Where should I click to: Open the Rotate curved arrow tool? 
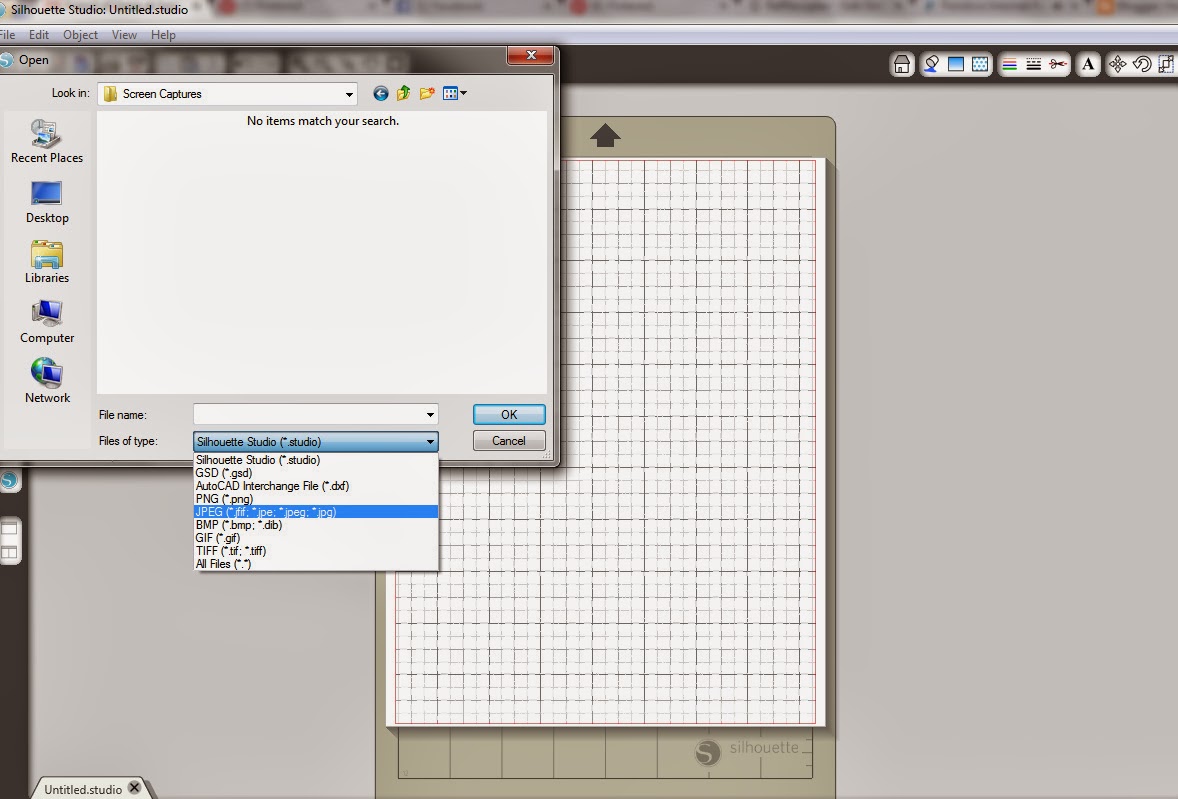1142,65
